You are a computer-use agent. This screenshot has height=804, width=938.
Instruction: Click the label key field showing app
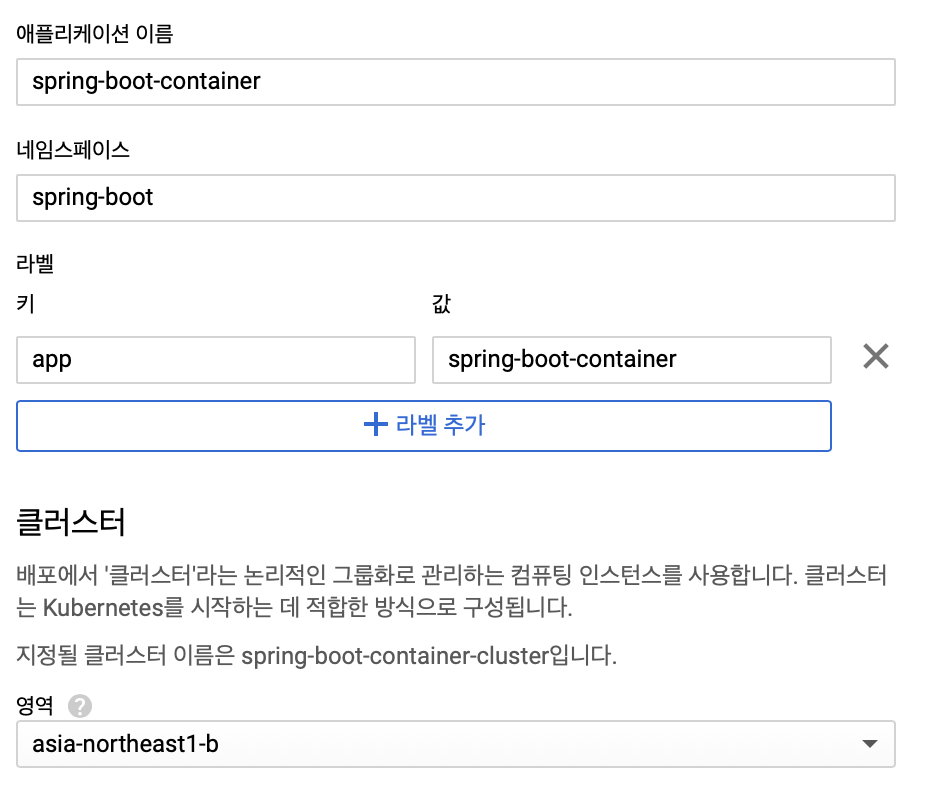pos(215,360)
